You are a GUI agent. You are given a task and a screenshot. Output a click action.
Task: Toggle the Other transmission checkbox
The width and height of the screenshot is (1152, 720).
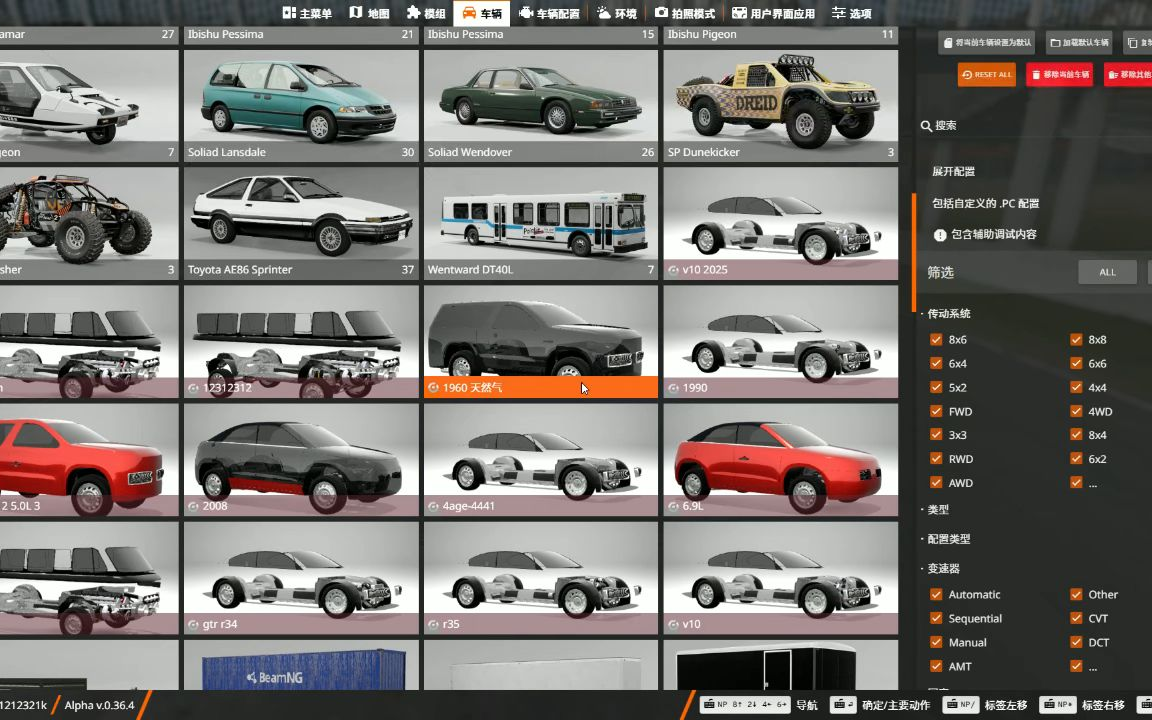click(1076, 594)
